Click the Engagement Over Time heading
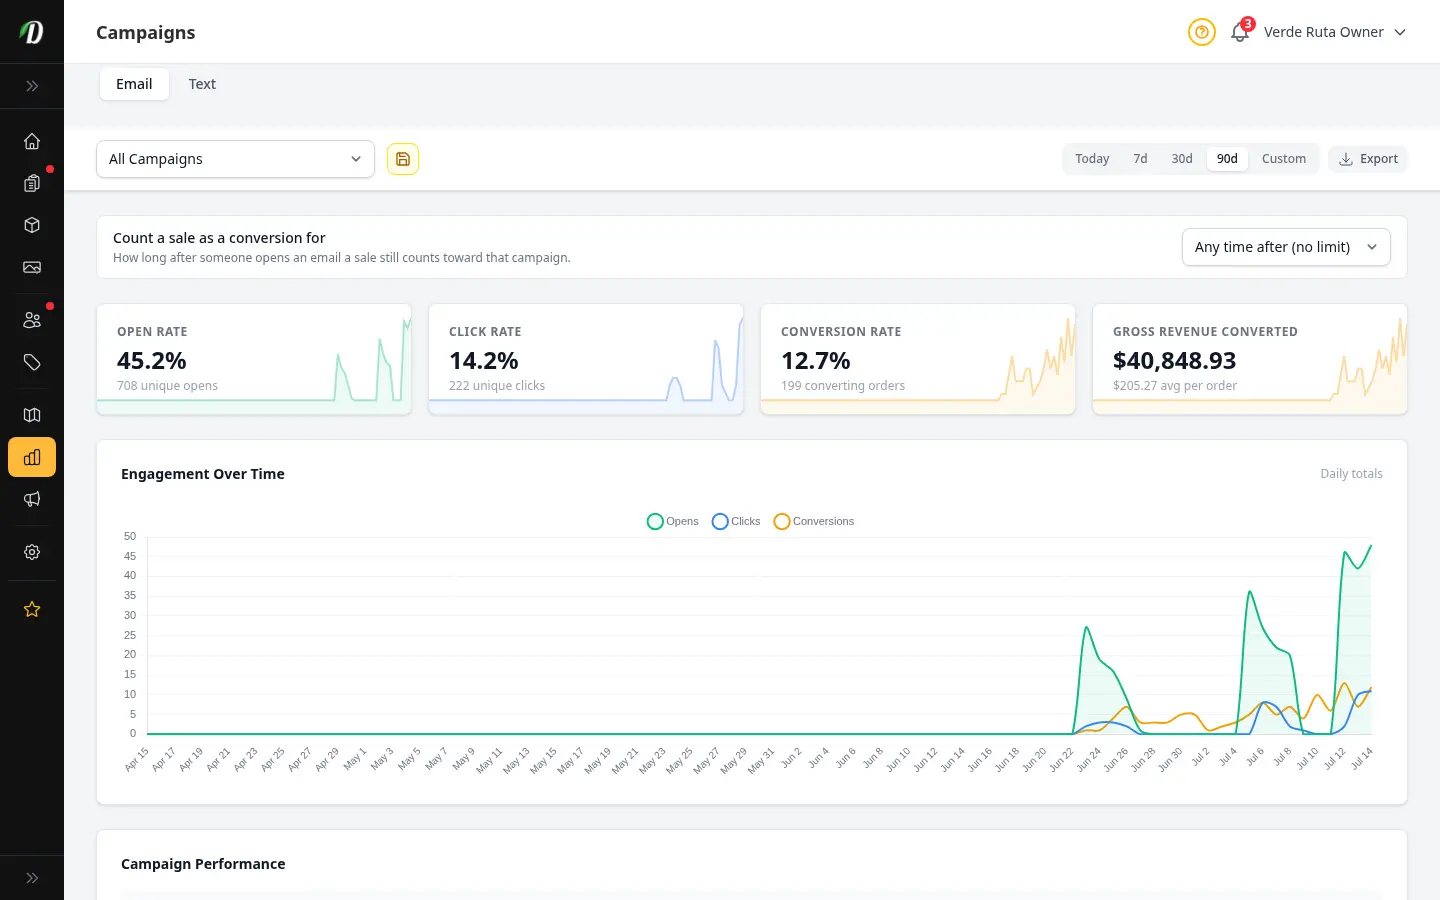Viewport: 1440px width, 900px height. click(203, 474)
